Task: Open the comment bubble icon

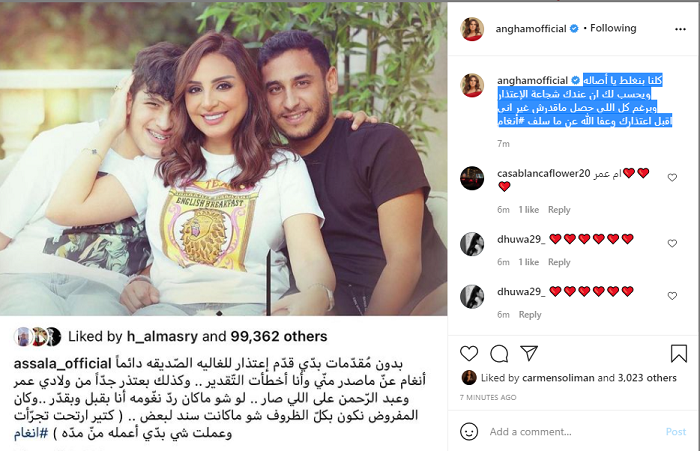Action: 499,354
